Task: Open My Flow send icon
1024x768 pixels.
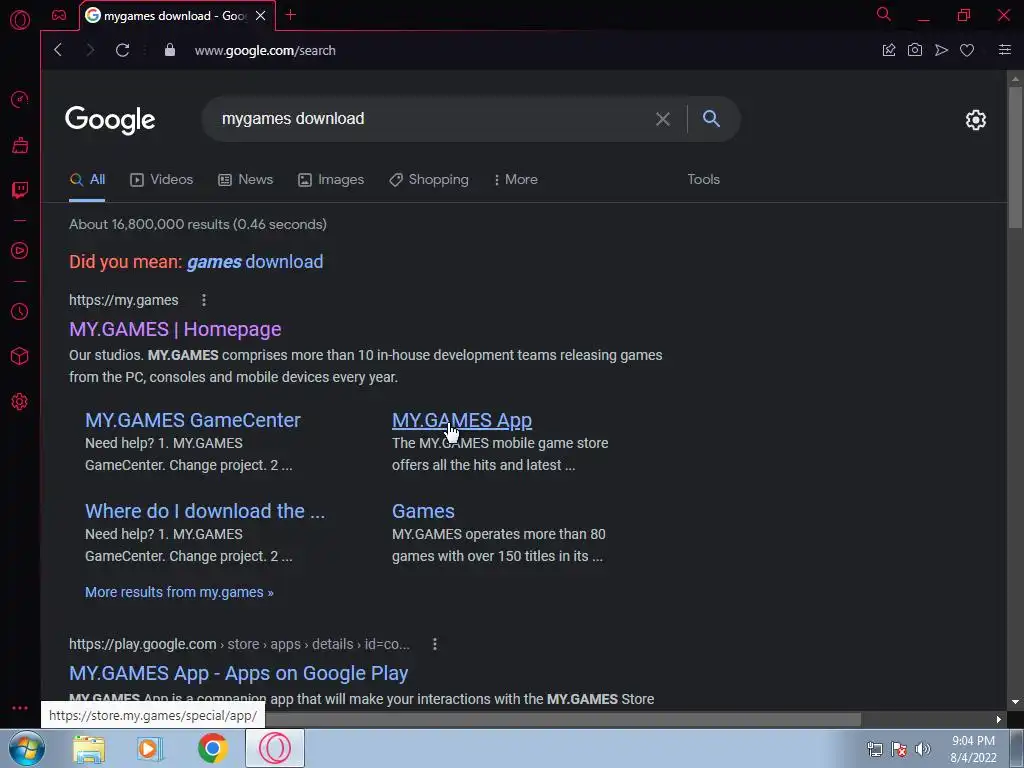Action: click(x=941, y=50)
